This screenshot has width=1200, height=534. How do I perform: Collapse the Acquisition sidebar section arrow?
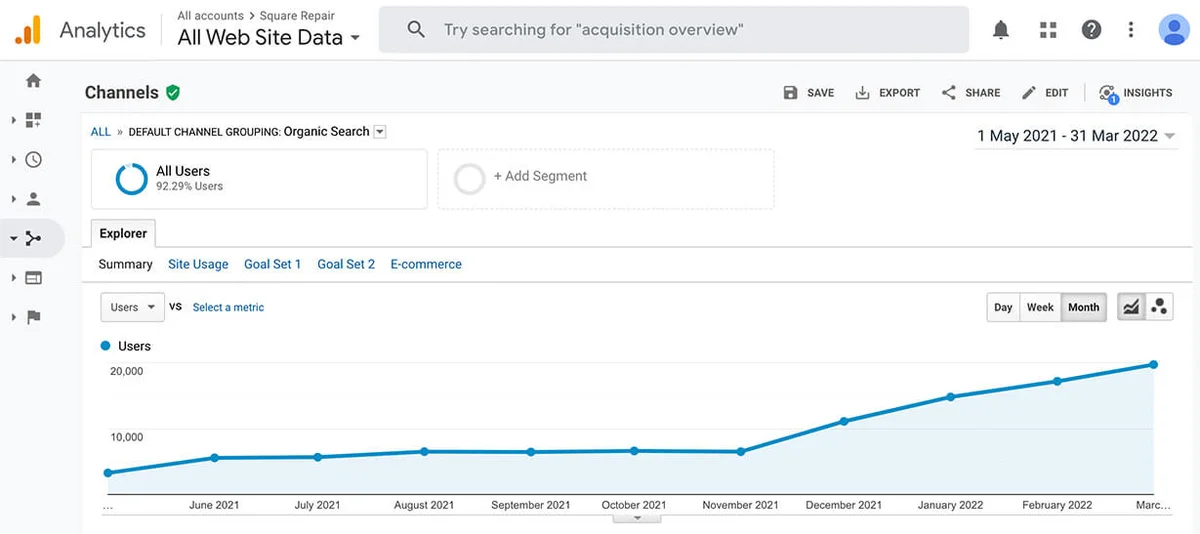click(x=14, y=238)
